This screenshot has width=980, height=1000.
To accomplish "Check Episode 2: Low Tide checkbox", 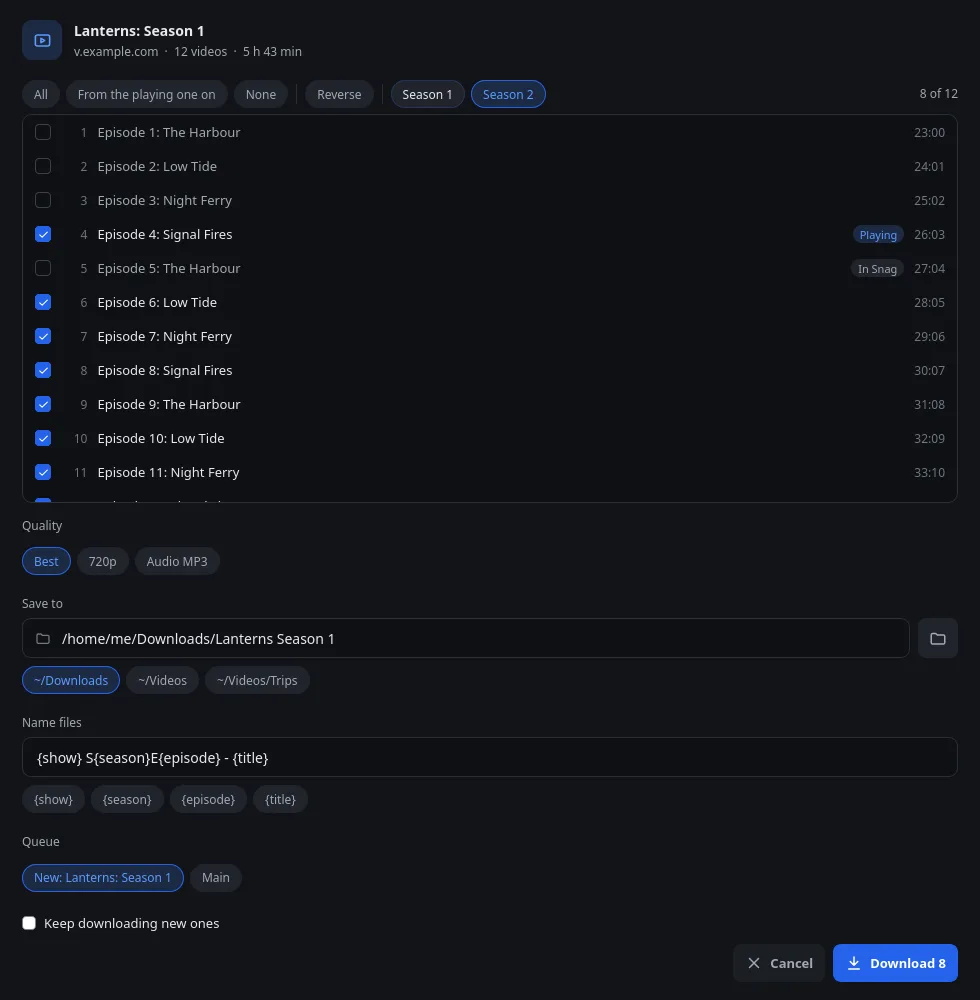I will [43, 166].
